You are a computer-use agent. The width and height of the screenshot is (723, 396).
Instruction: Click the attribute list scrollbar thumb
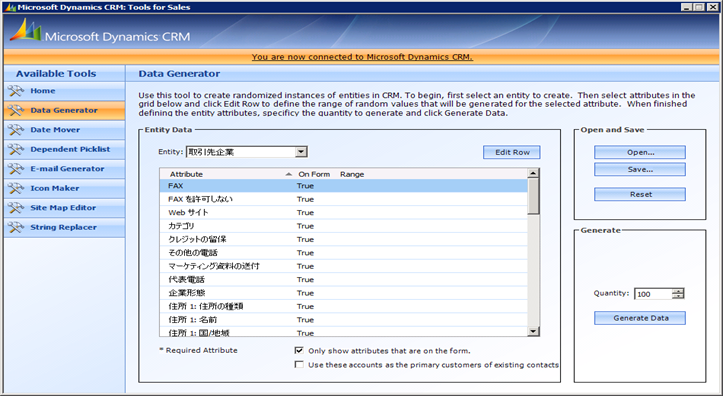click(x=533, y=196)
